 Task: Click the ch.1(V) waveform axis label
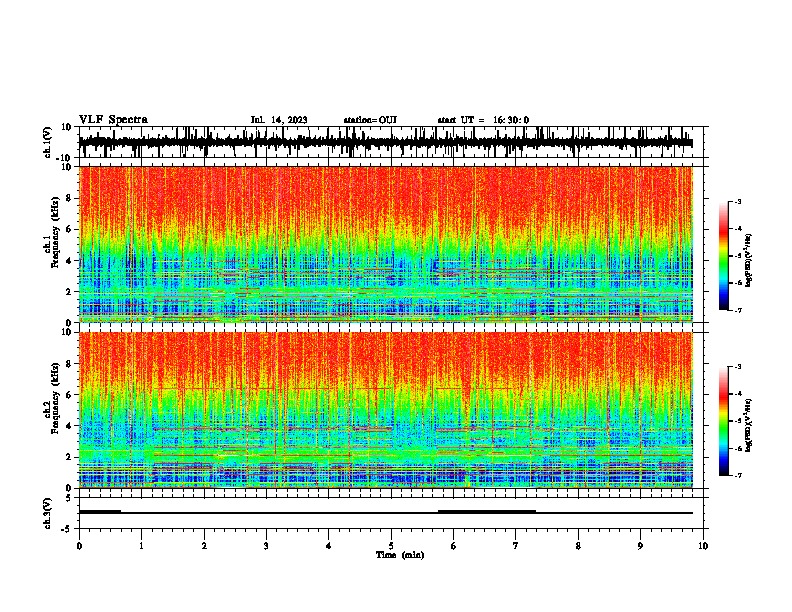[x=48, y=142]
